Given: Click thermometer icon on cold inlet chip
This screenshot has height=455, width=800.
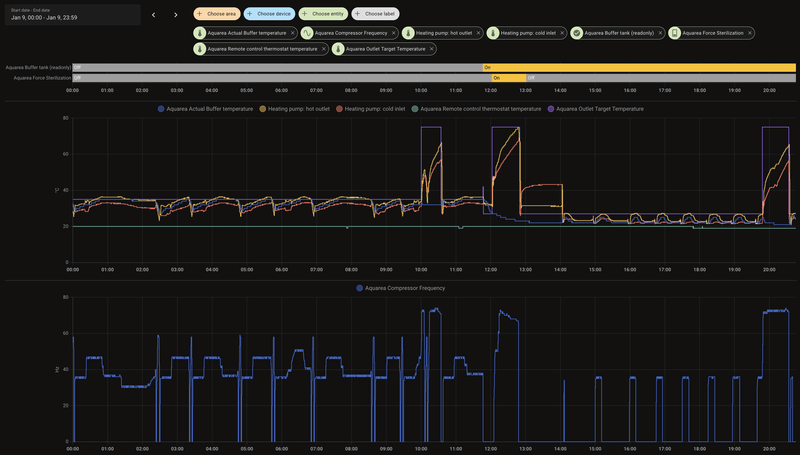Looking at the screenshot, I should [x=492, y=33].
